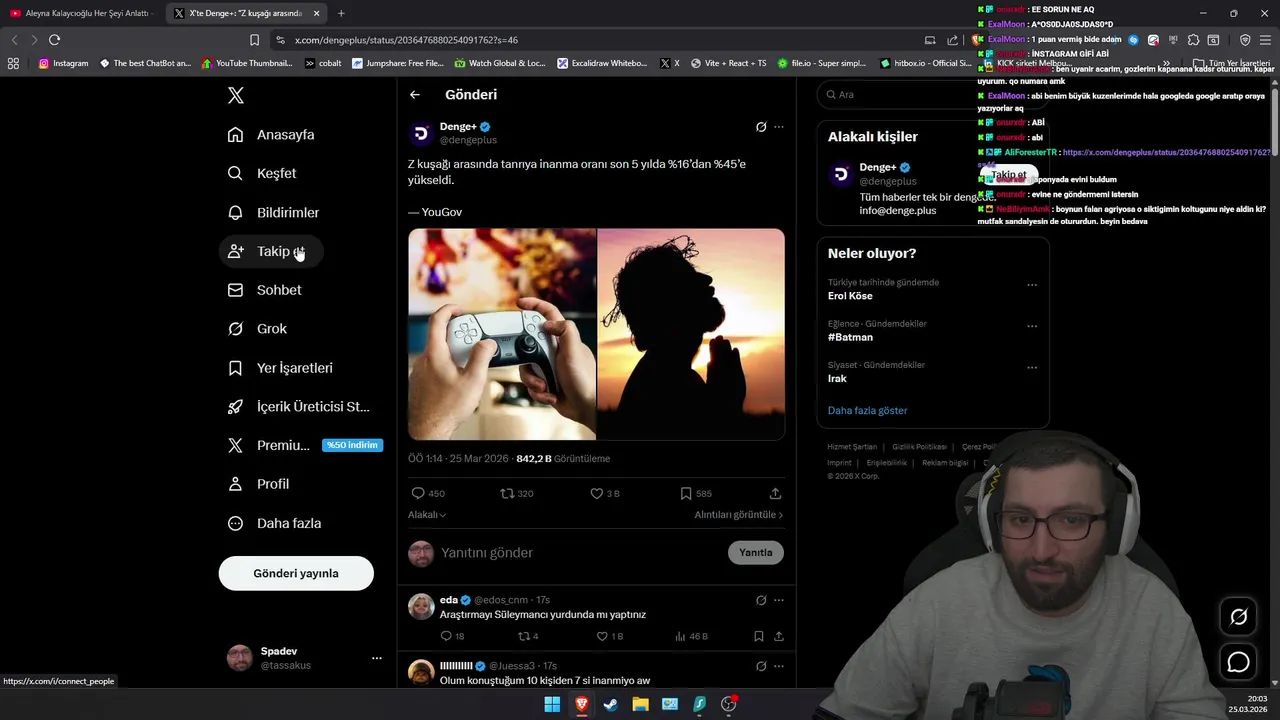Open Yer İşaretleri in the sidebar
The width and height of the screenshot is (1280, 720).
(280, 368)
